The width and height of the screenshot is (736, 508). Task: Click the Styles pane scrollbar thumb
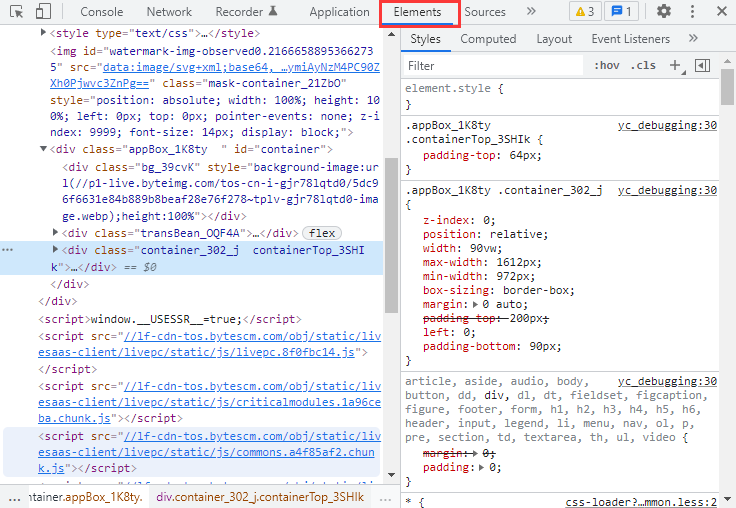[x=728, y=87]
